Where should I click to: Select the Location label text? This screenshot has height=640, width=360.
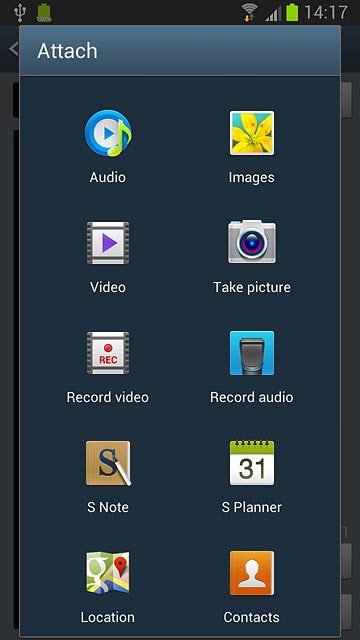click(108, 617)
